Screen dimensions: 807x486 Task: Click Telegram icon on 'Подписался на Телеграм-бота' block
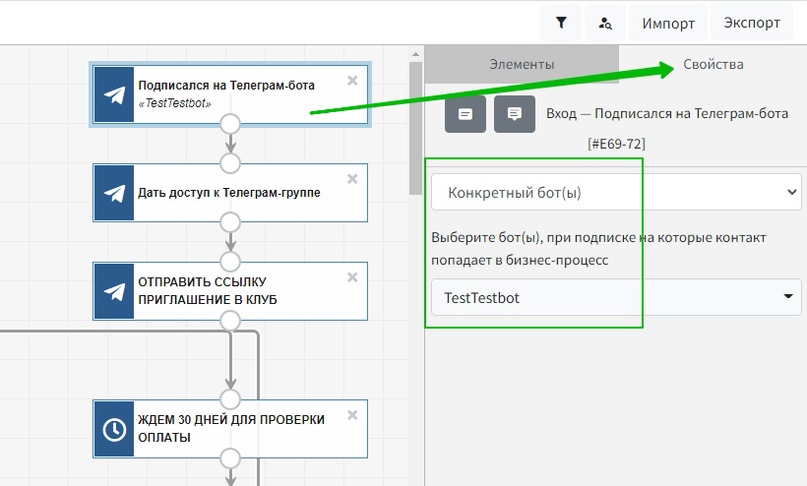114,95
